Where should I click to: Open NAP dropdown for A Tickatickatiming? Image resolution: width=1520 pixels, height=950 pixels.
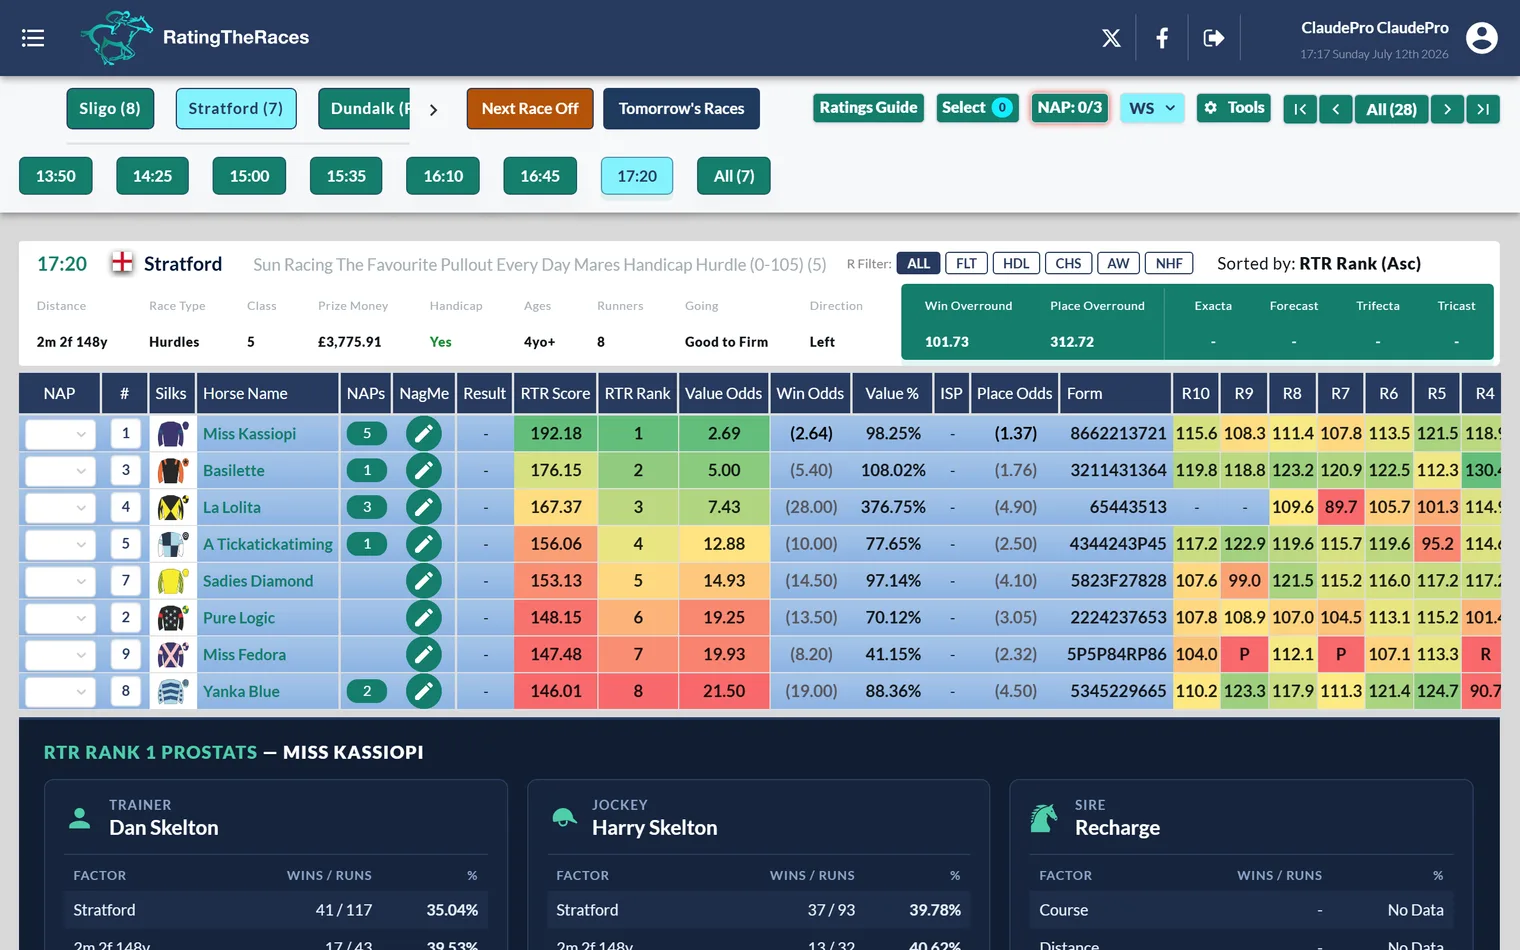click(60, 545)
